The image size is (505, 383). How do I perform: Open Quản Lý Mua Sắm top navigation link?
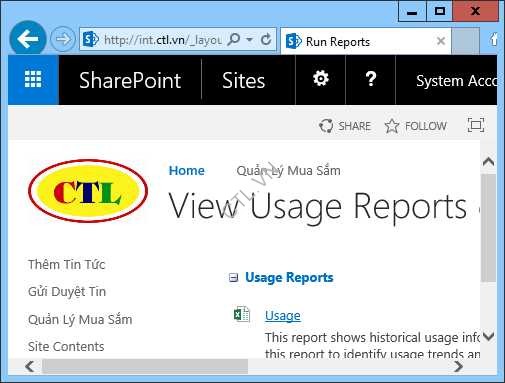[288, 171]
